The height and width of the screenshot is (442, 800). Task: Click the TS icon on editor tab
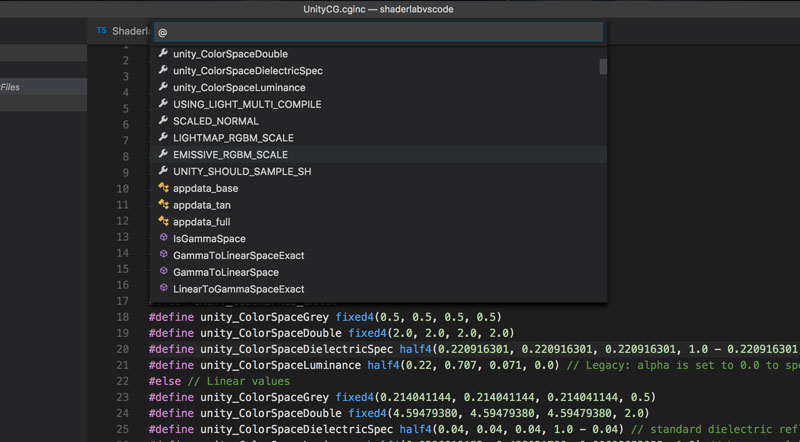click(x=102, y=31)
